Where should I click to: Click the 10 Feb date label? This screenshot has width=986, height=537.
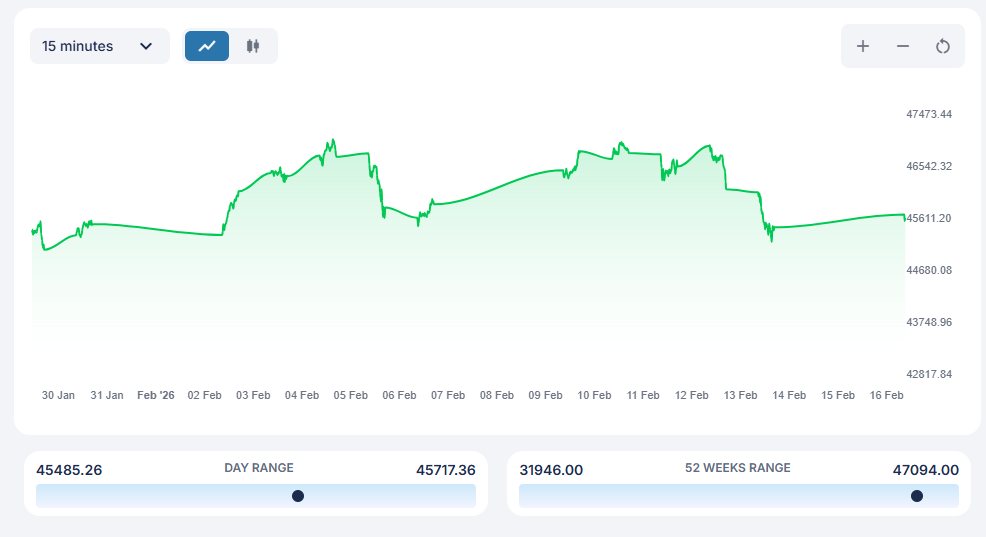click(594, 395)
